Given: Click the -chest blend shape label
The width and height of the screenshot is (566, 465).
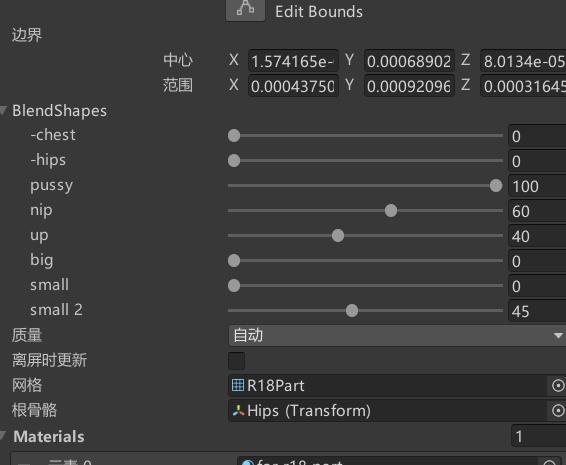Looking at the screenshot, I should tap(53, 135).
